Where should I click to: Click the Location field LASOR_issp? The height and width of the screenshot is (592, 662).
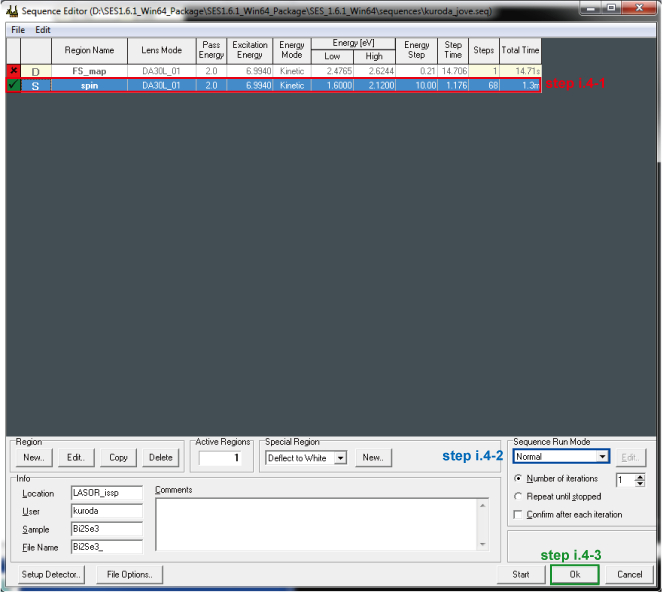pyautogui.click(x=107, y=493)
